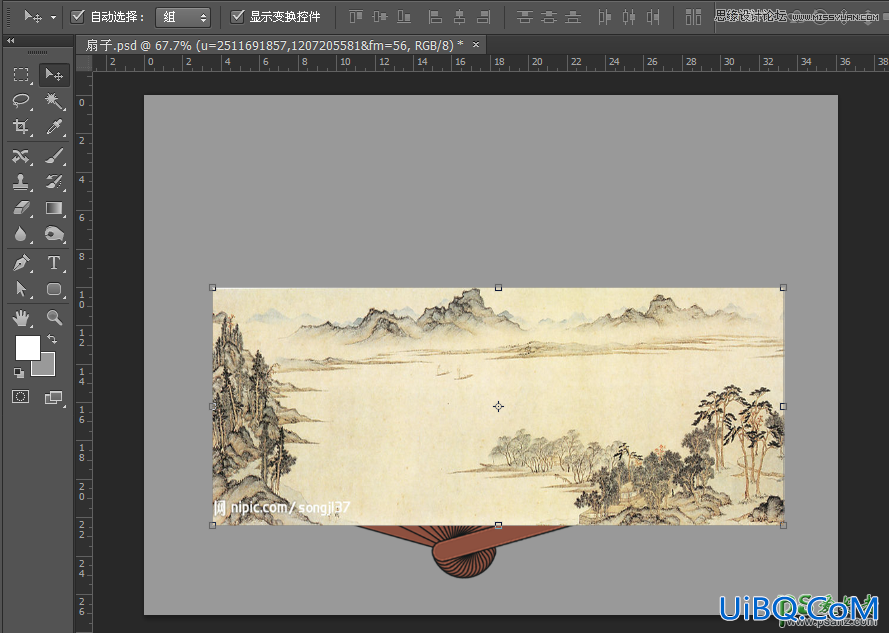Screen dimensions: 889x633
Task: Select the Eyedropper tool
Action: coord(54,126)
